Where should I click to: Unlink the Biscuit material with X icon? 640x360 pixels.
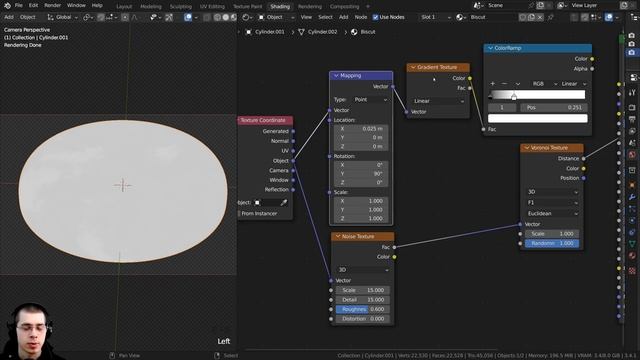tap(540, 17)
